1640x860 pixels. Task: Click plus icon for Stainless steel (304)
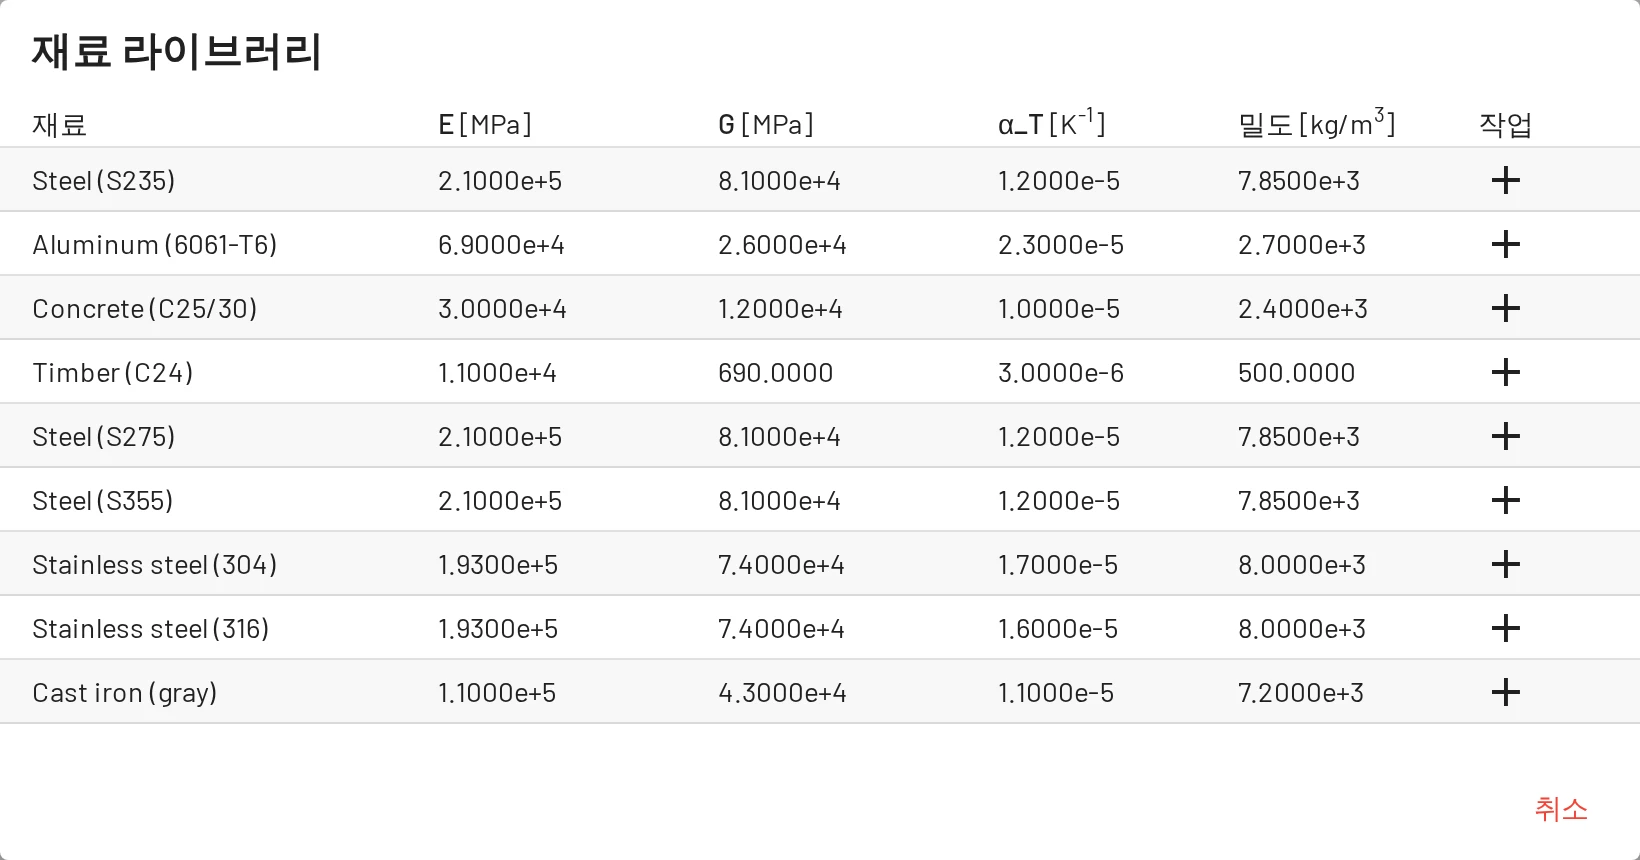coord(1505,564)
